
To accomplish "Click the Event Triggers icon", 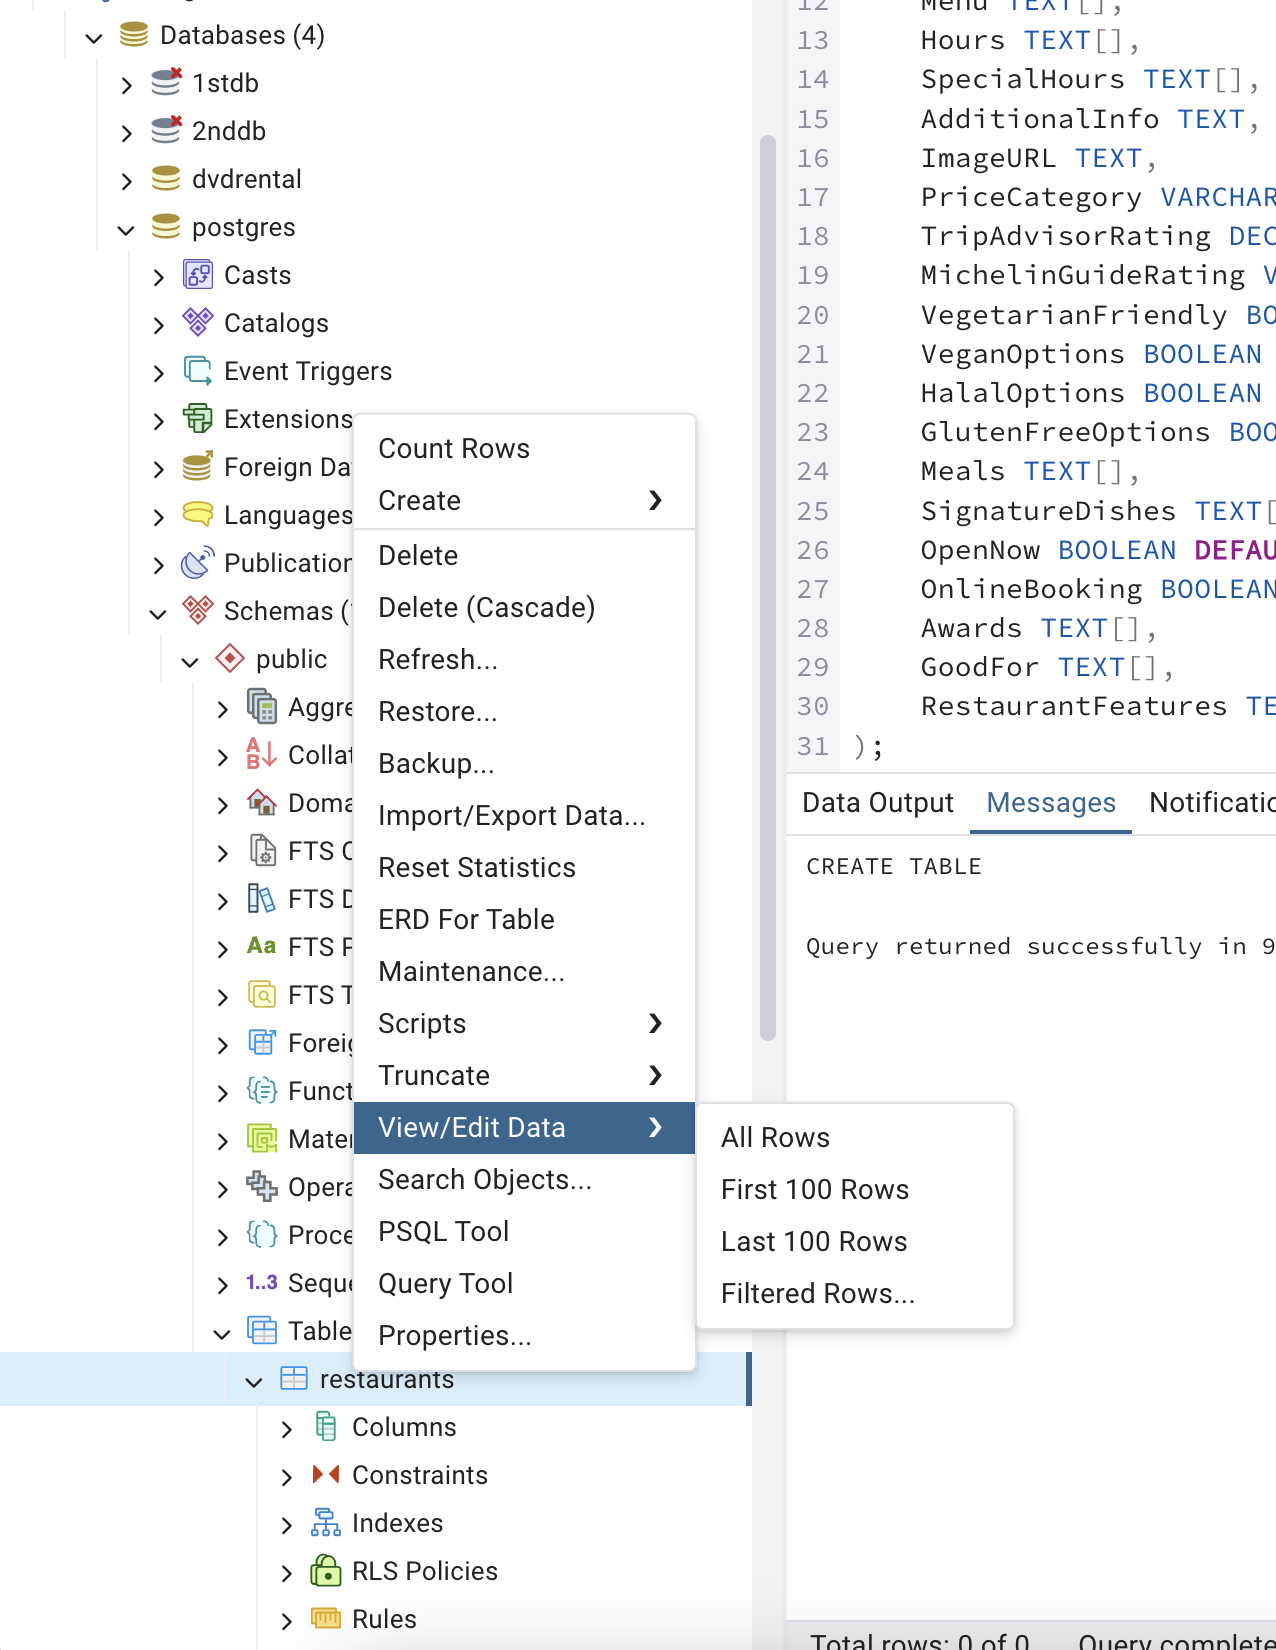I will tap(198, 371).
